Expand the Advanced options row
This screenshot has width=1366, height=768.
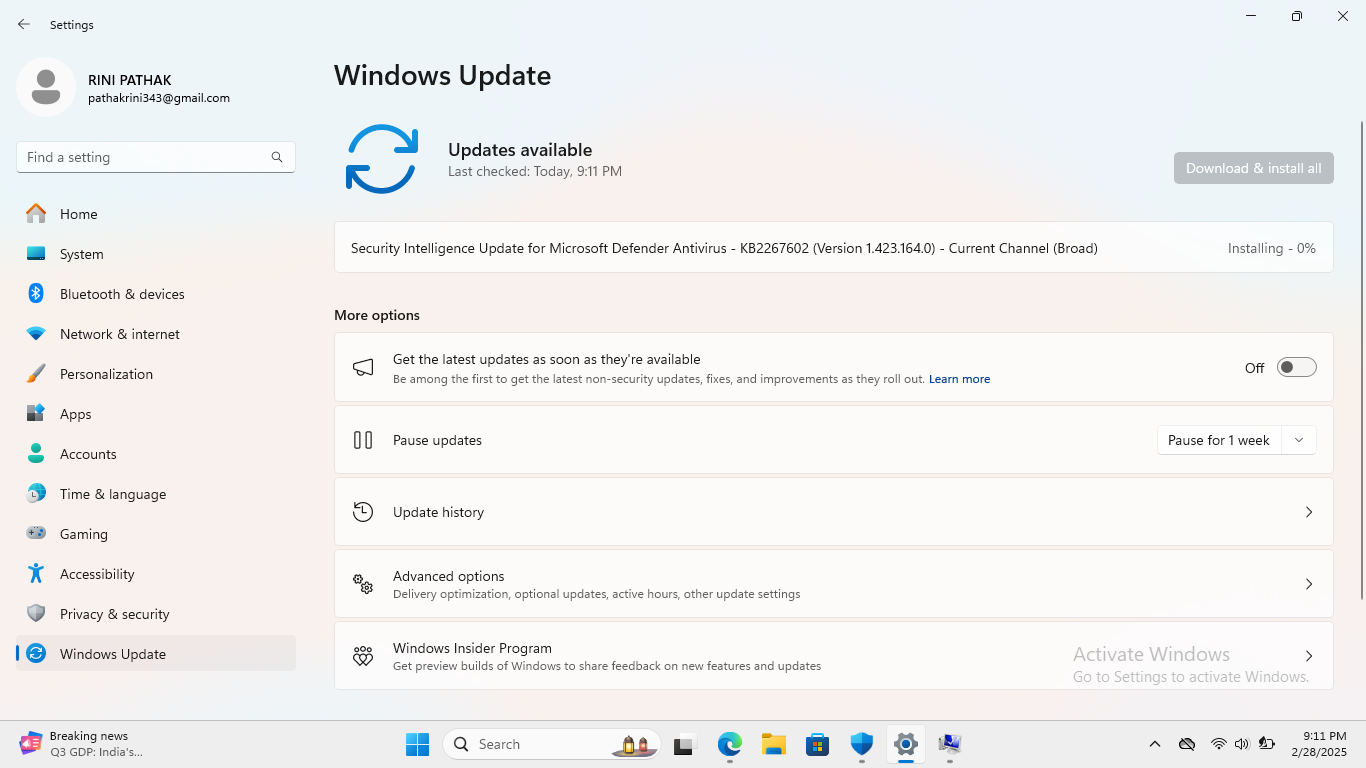point(1308,583)
